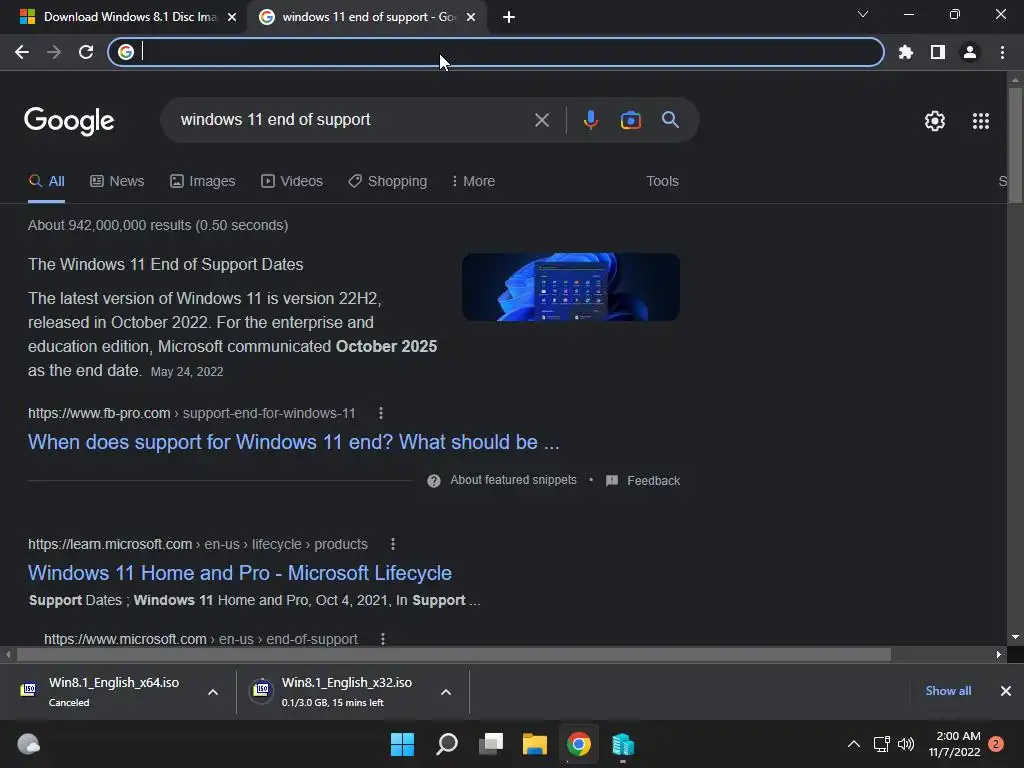Viewport: 1024px width, 768px height.
Task: Reload the current page
Action: [86, 52]
